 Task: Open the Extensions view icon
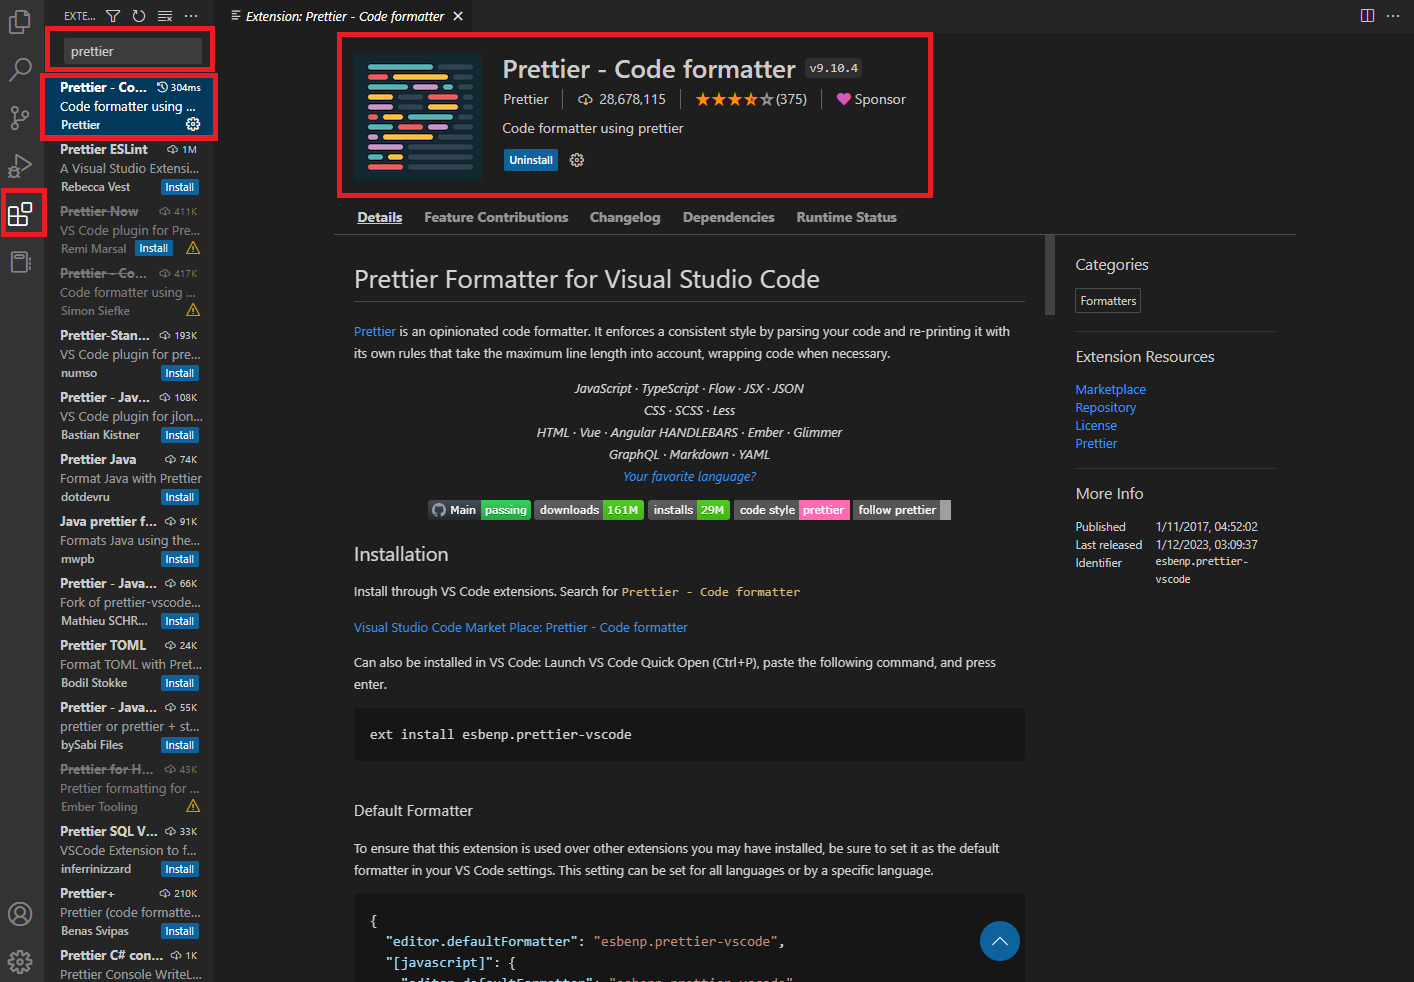20,213
